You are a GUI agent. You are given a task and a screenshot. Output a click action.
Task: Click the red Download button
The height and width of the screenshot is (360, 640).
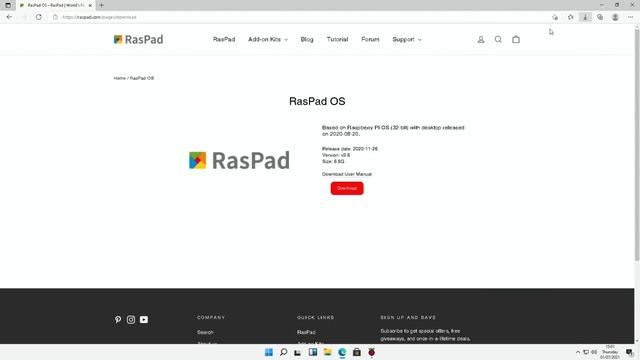tap(347, 188)
